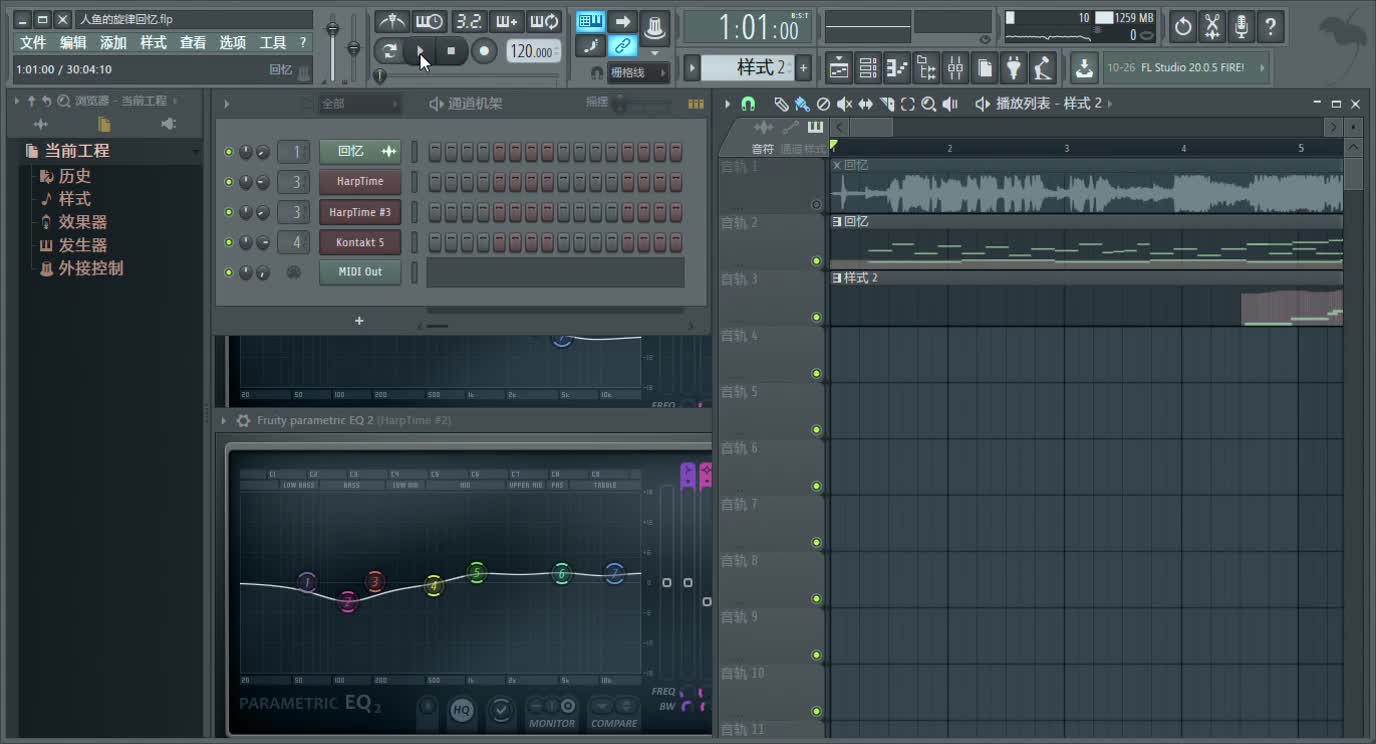The height and width of the screenshot is (744, 1376).
Task: Toggle typing keyboard to piano
Action: point(591,21)
